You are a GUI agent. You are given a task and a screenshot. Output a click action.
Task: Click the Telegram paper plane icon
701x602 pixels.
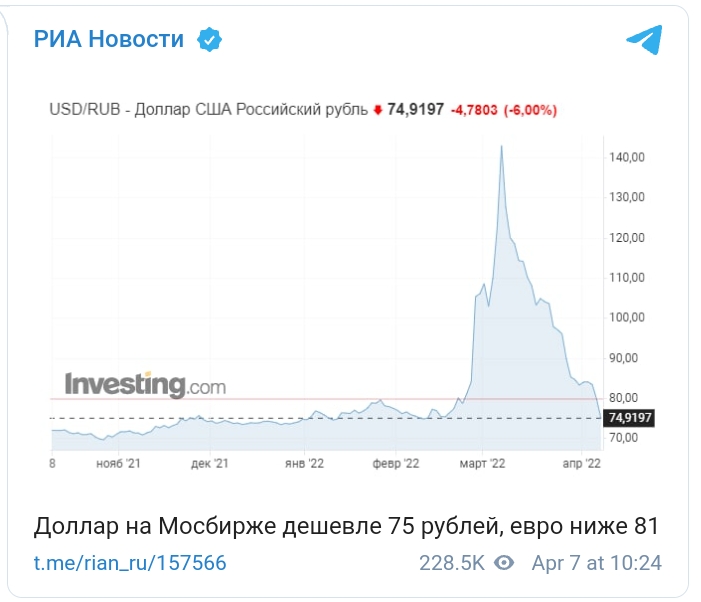(644, 40)
